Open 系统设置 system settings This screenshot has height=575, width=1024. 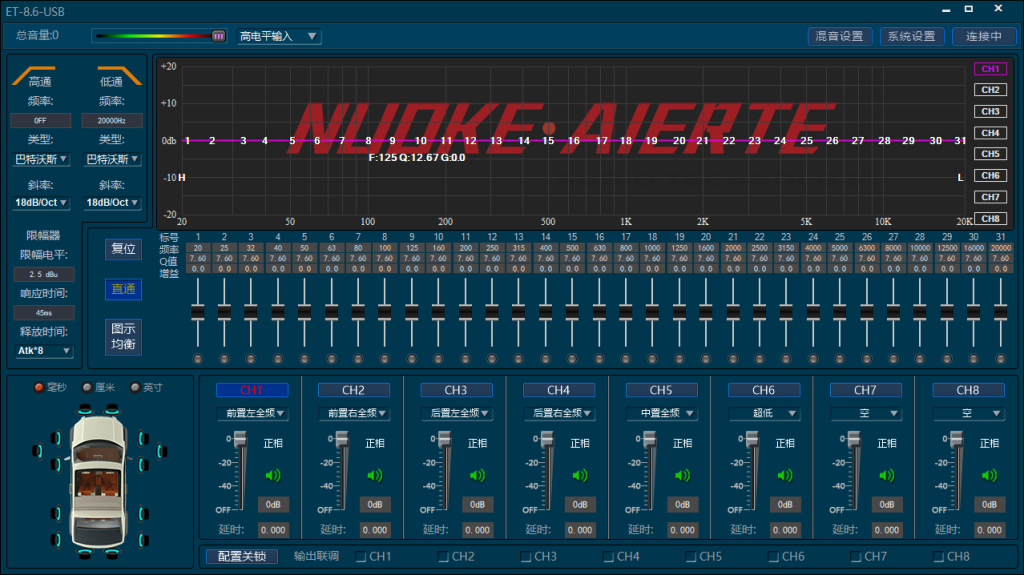[x=912, y=36]
